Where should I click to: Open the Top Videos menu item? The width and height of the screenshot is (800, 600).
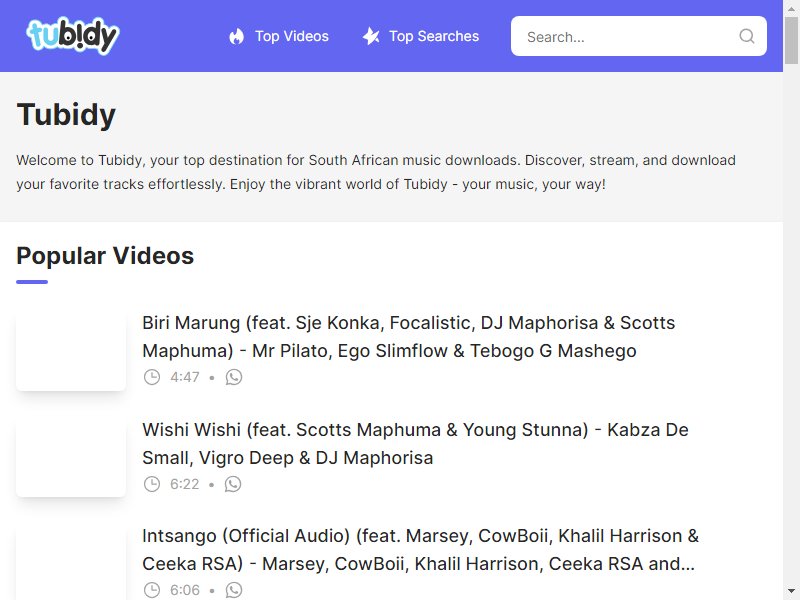pyautogui.click(x=279, y=36)
